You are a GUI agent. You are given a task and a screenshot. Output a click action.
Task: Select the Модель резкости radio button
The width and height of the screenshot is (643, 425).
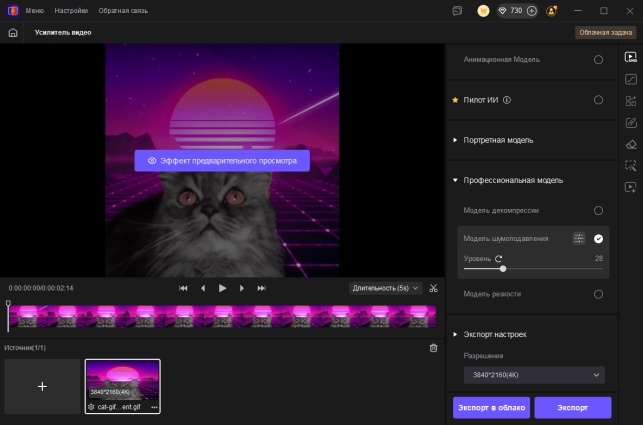pyautogui.click(x=598, y=295)
